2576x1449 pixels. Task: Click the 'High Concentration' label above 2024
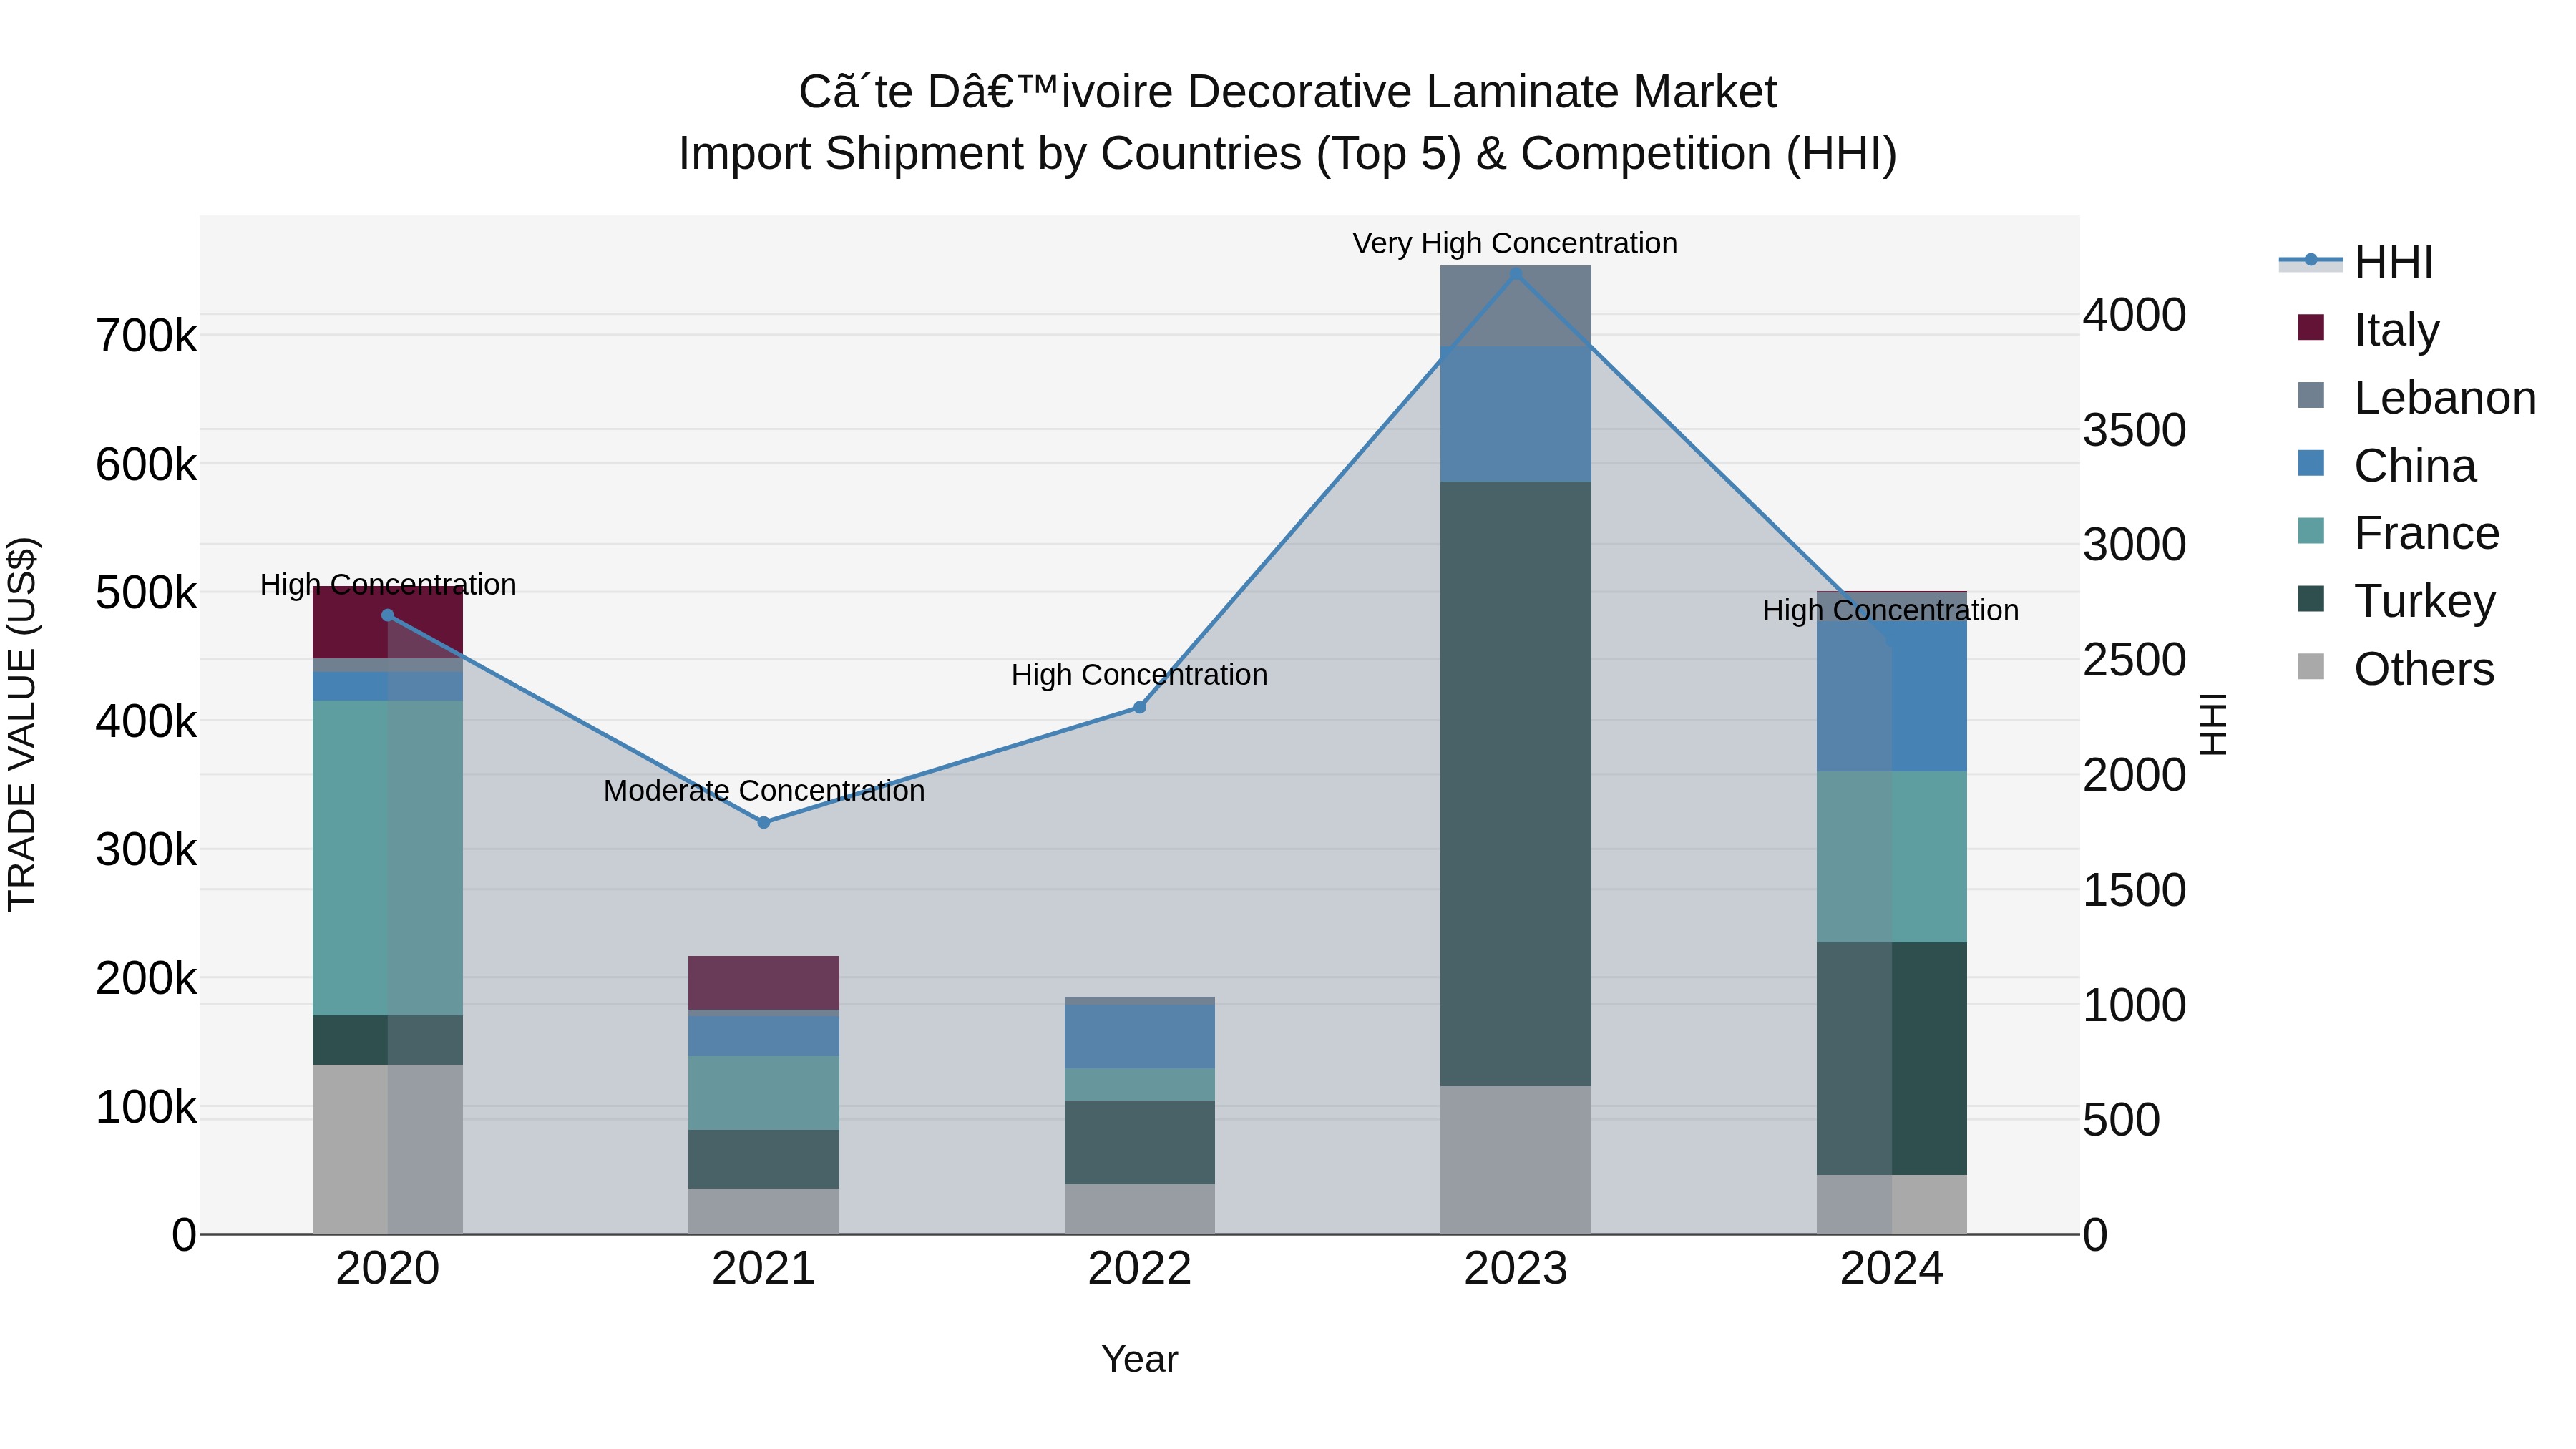1891,610
